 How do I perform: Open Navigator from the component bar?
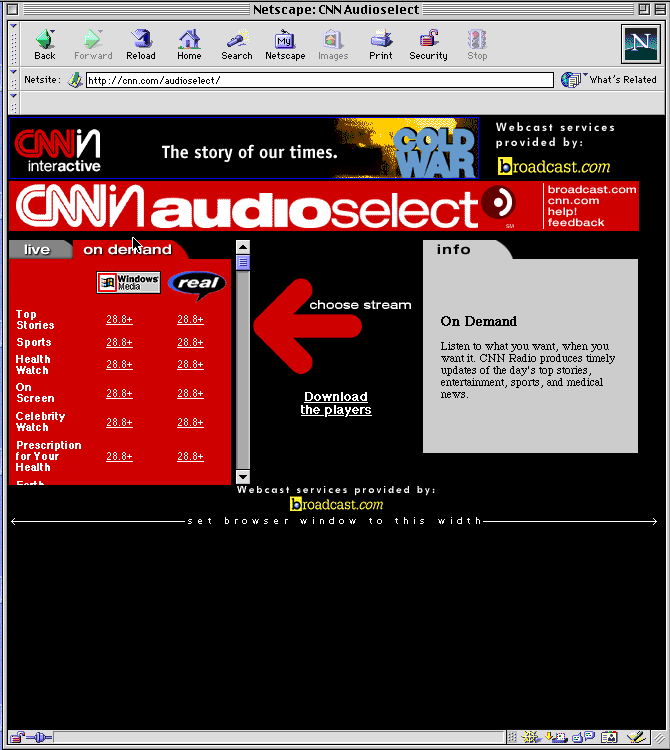click(530, 737)
